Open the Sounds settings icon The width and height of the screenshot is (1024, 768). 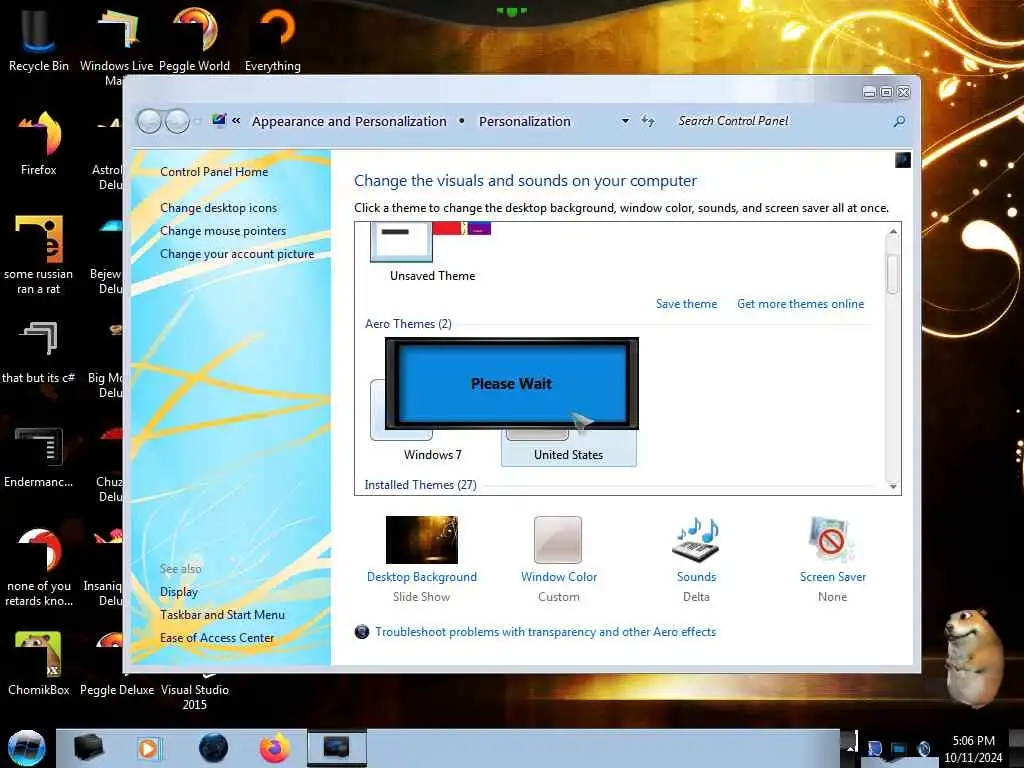pos(696,540)
